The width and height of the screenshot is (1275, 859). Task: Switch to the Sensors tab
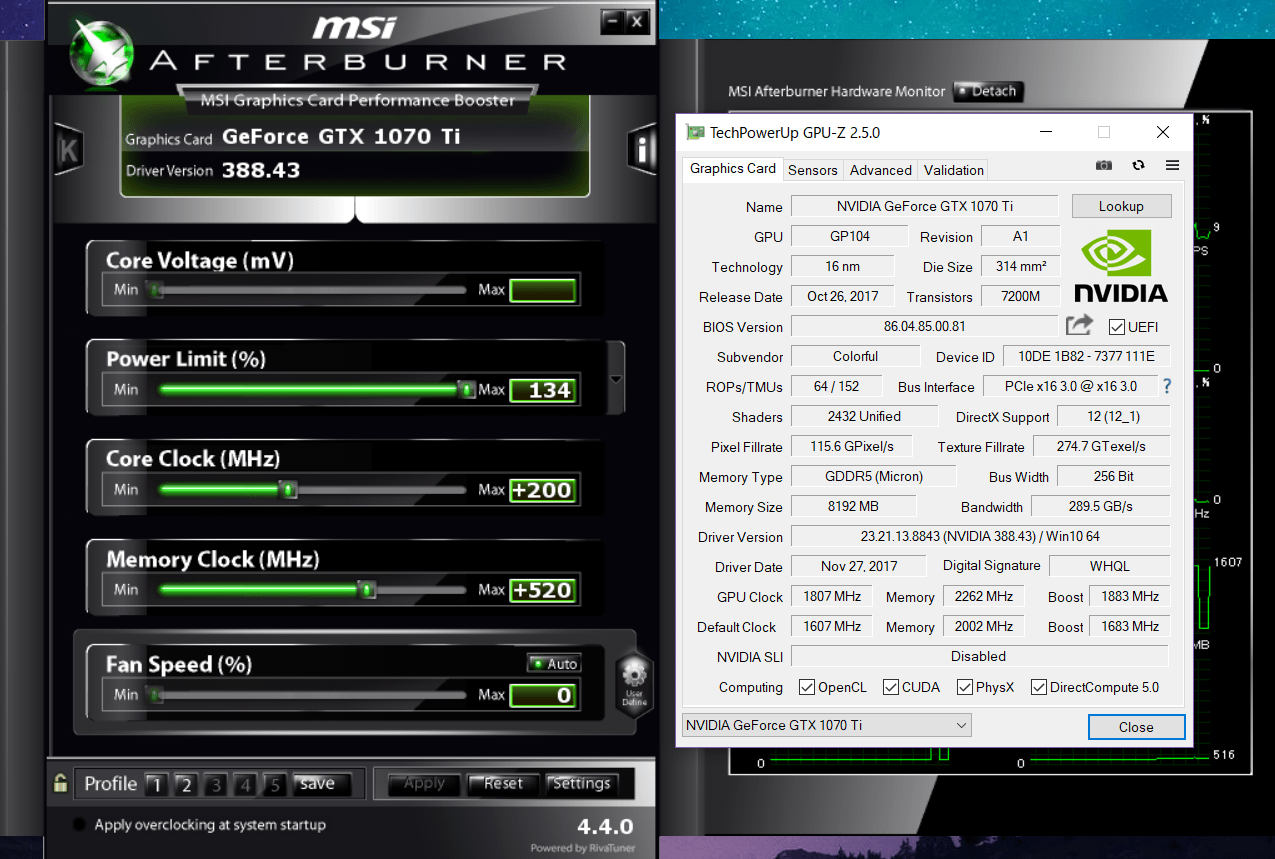click(813, 170)
